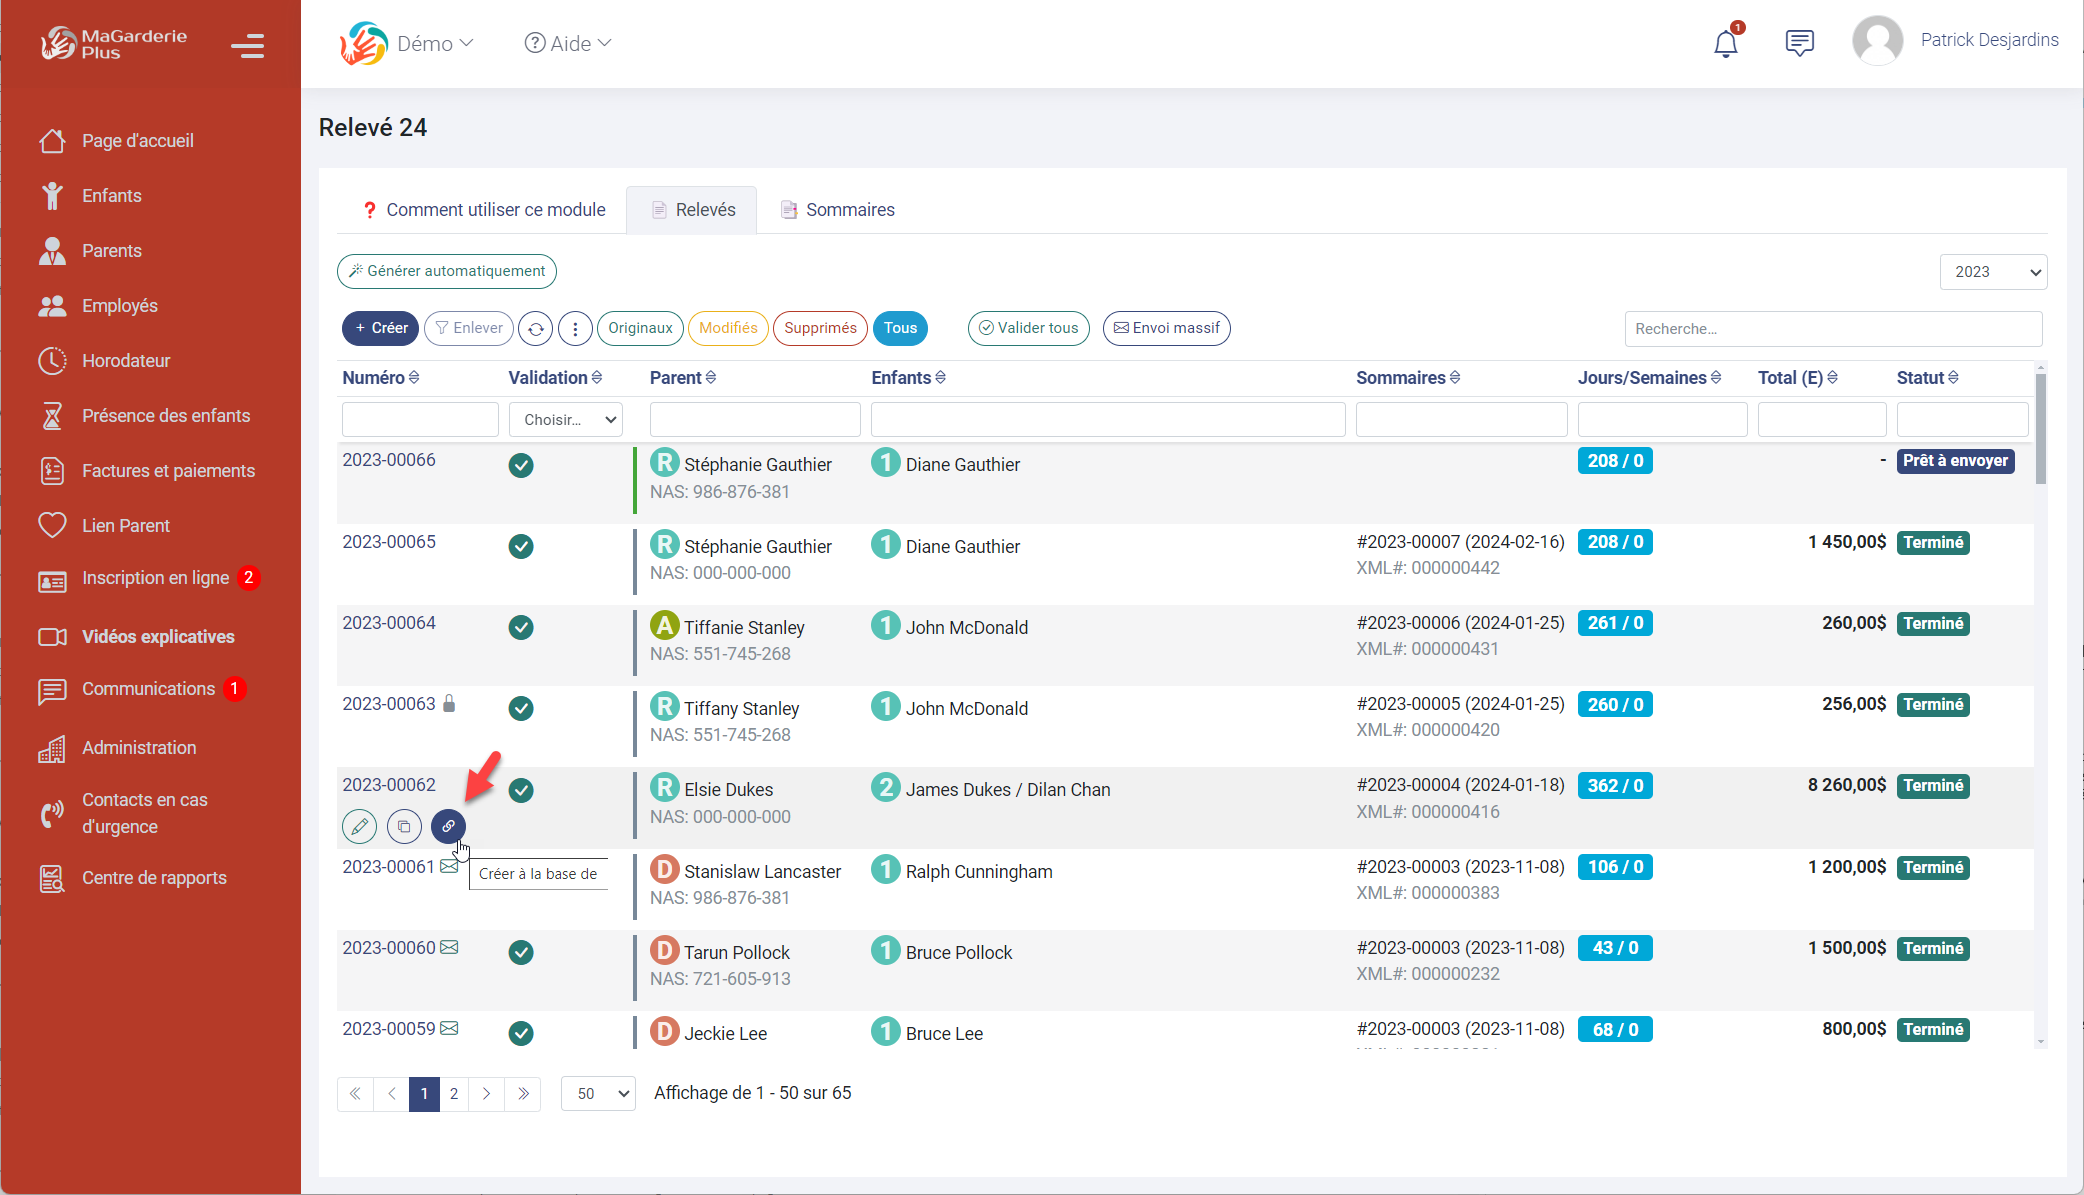Open Factures et paiements in sidebar

pos(168,471)
